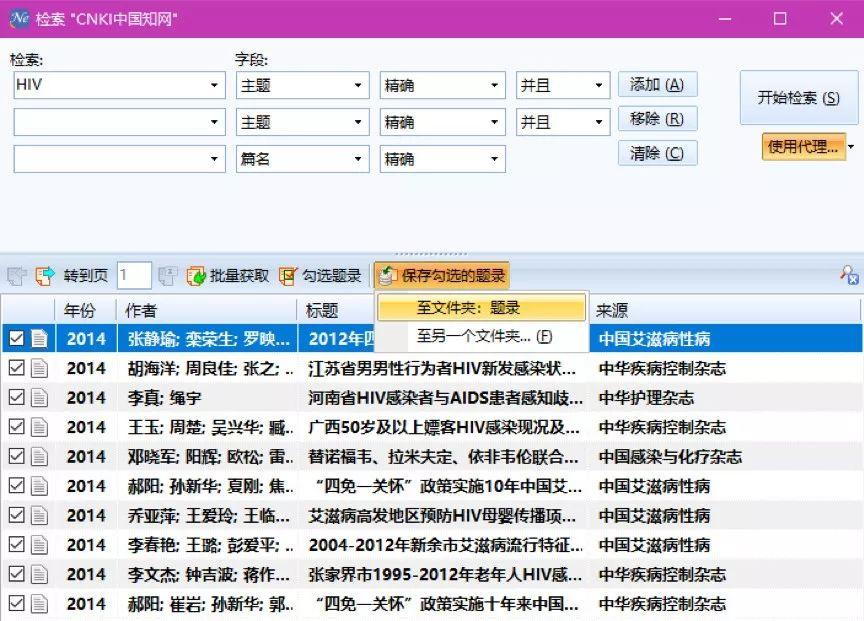Click the 勾选题录 check records icon
Screen dimensions: 864x621
coord(287,276)
